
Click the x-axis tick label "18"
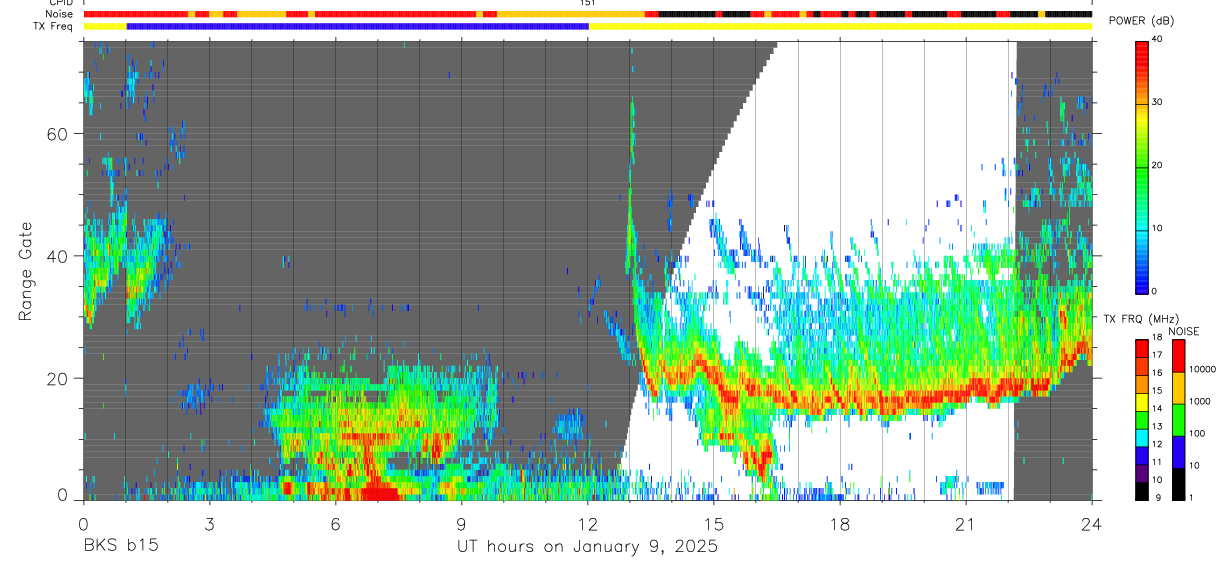coord(840,523)
